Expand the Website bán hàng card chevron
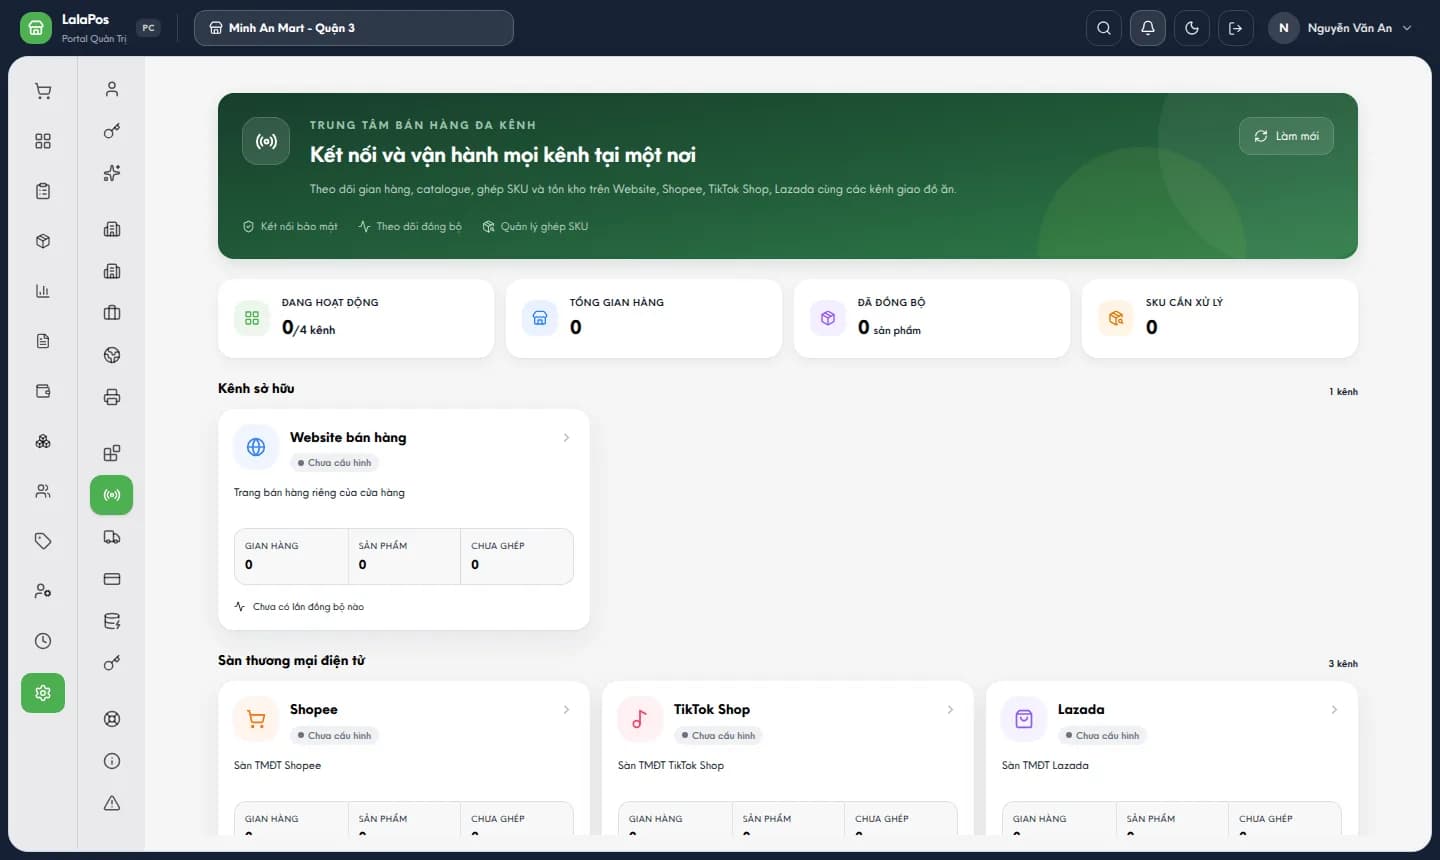The image size is (1440, 860). click(566, 438)
